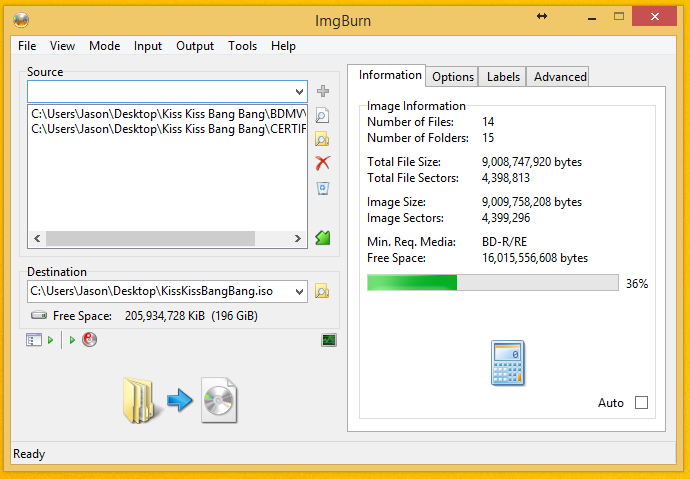This screenshot has height=479, width=690.
Task: Click the 205,934,728 KiB (196 GiB) free space text
Action: pyautogui.click(x=191, y=316)
